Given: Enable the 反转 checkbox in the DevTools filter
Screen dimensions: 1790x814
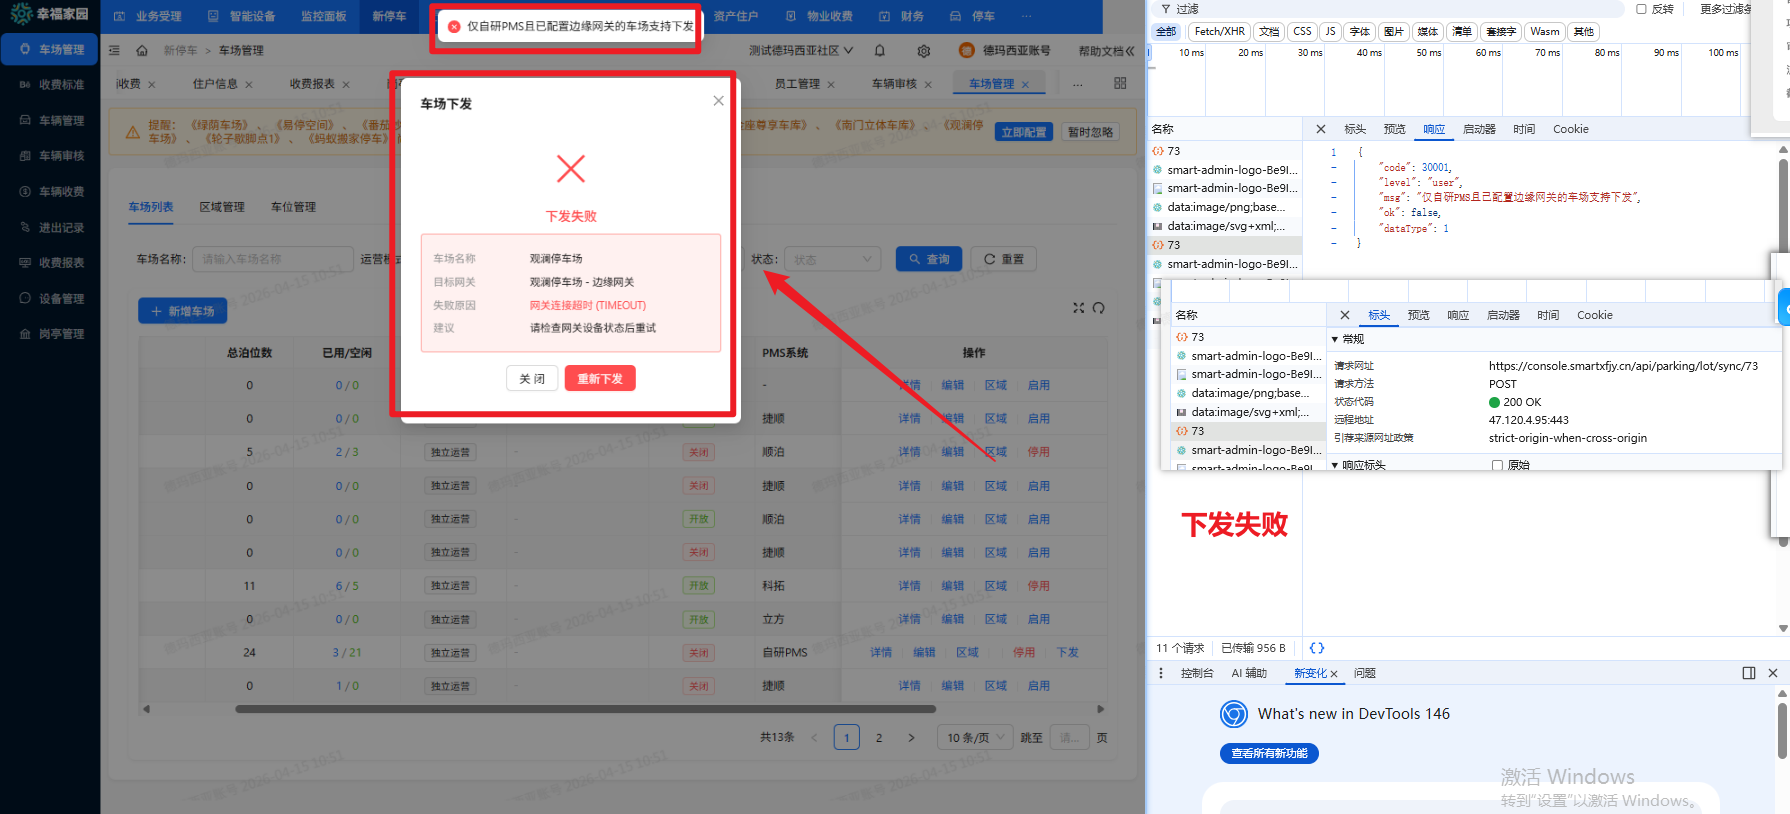Looking at the screenshot, I should [1641, 9].
